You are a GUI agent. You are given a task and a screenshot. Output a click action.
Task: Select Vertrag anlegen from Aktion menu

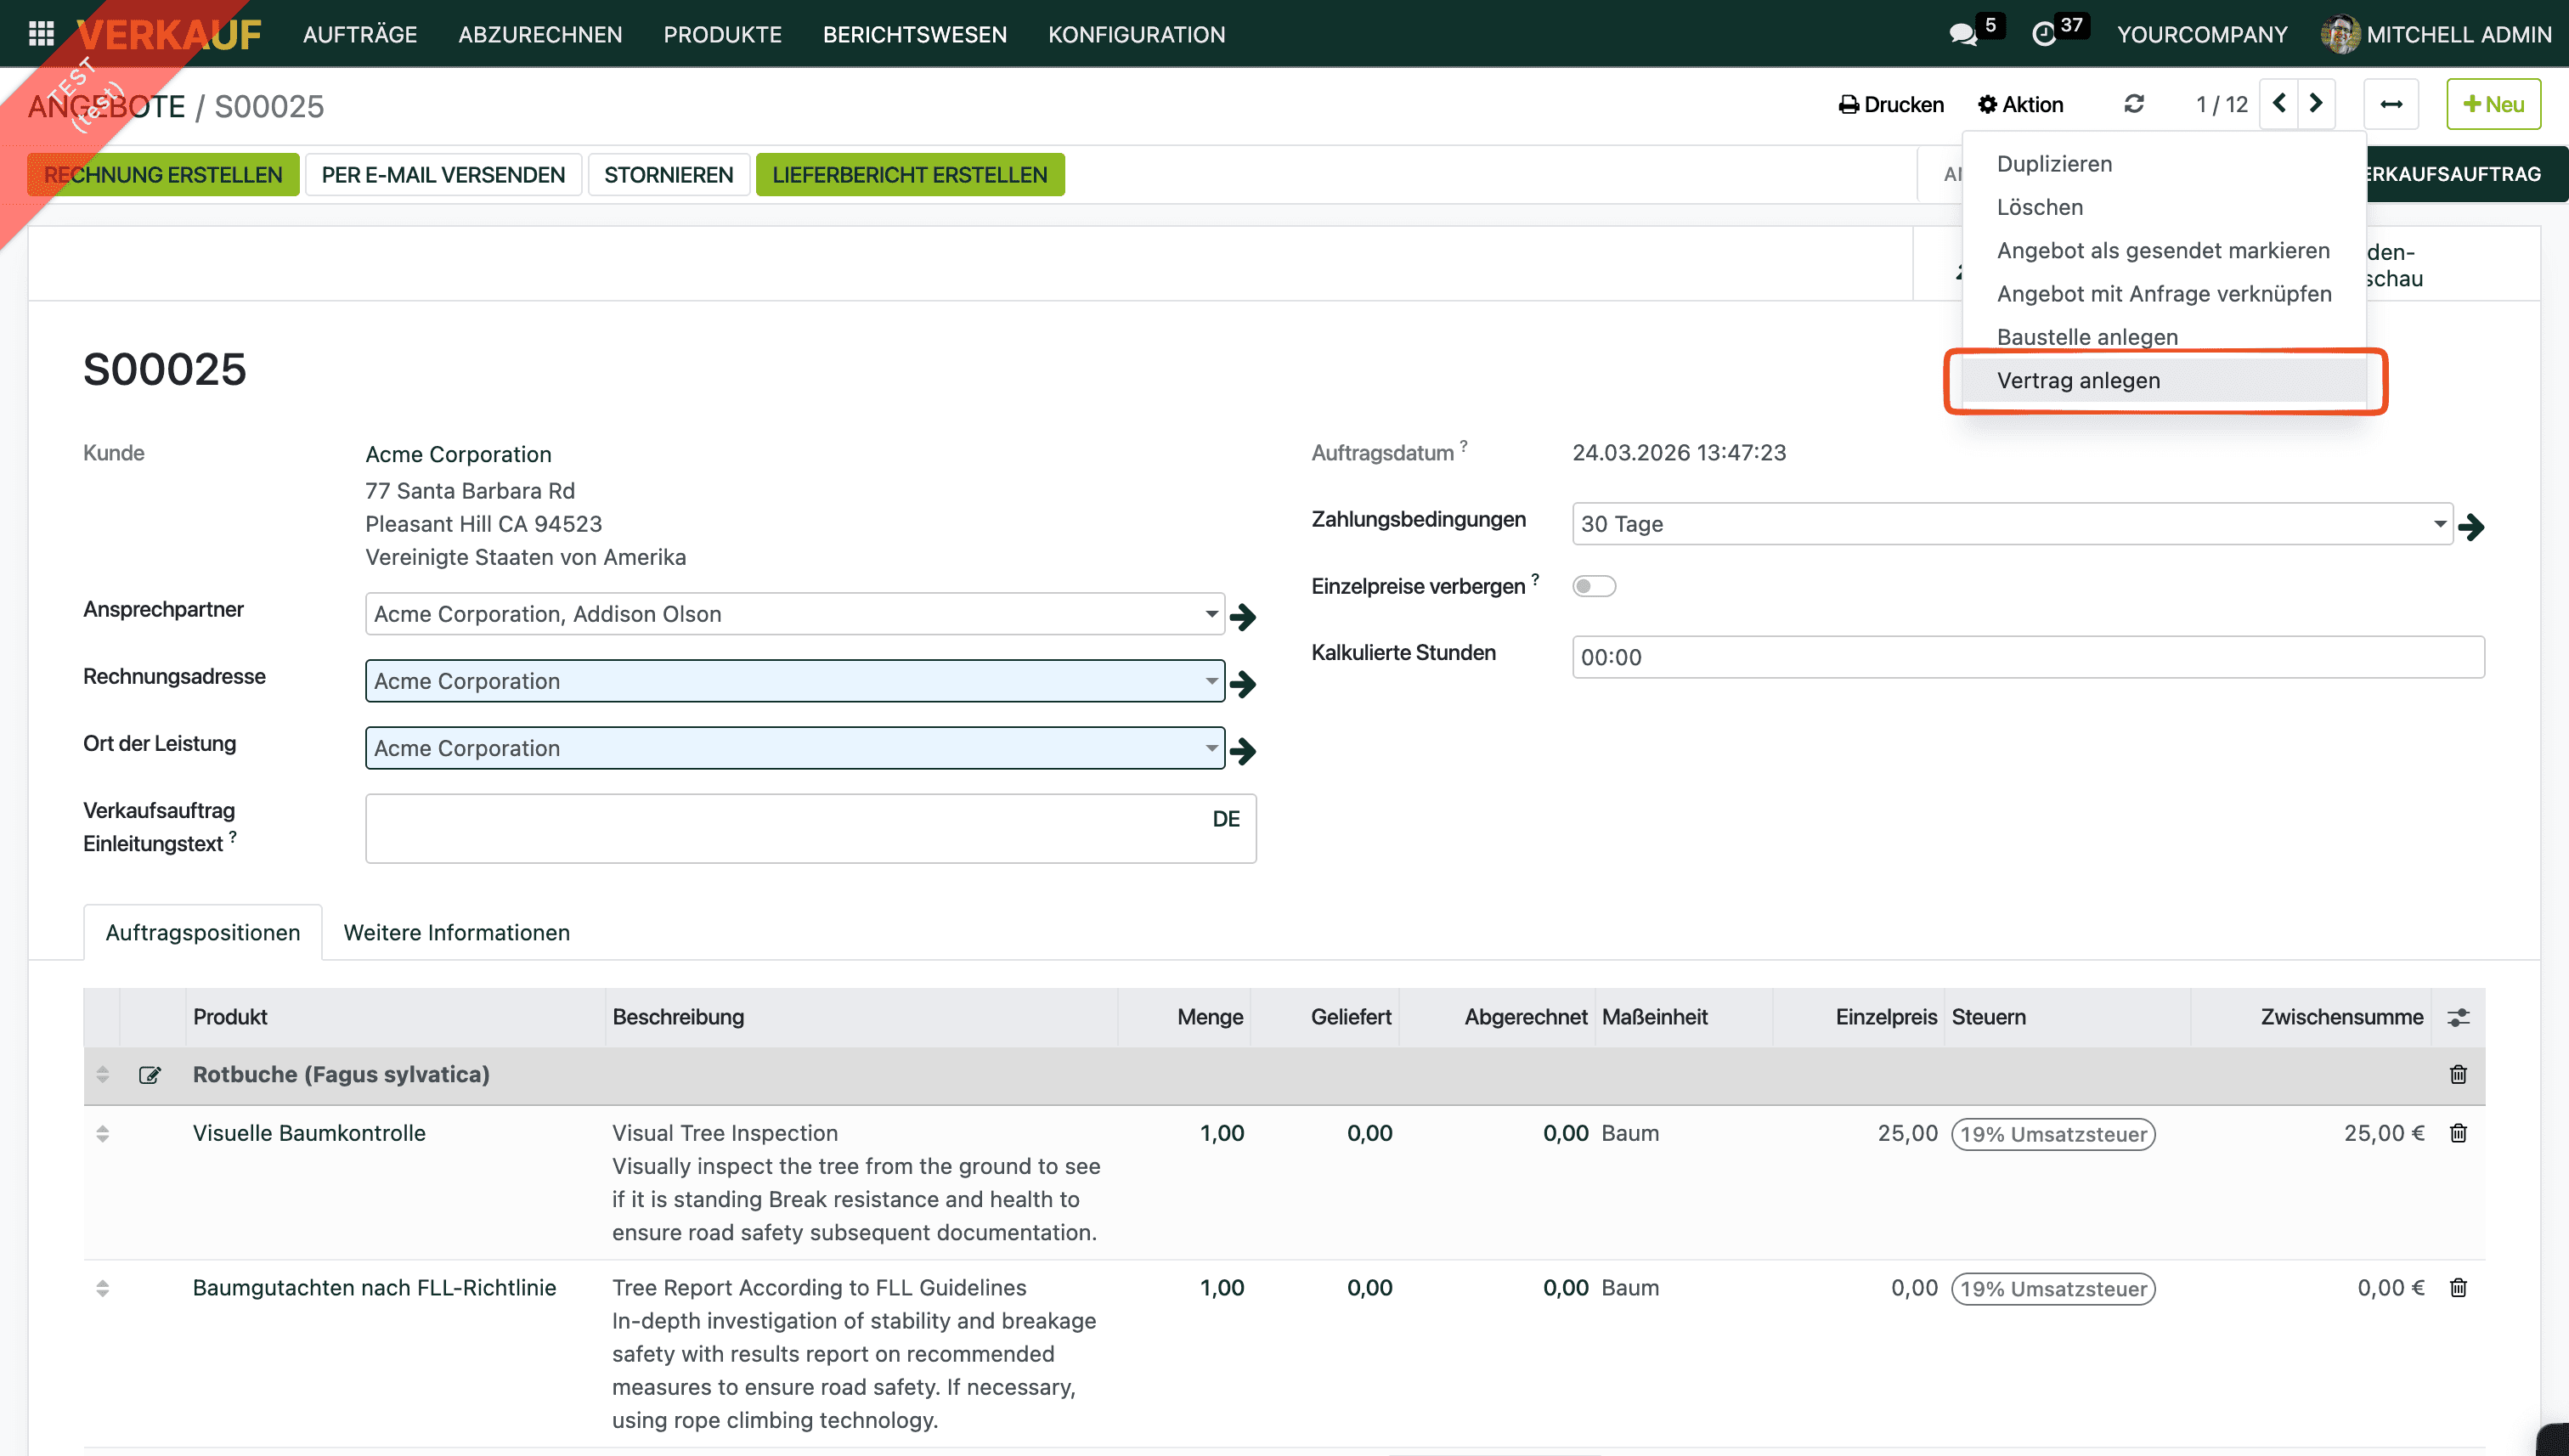click(2078, 380)
